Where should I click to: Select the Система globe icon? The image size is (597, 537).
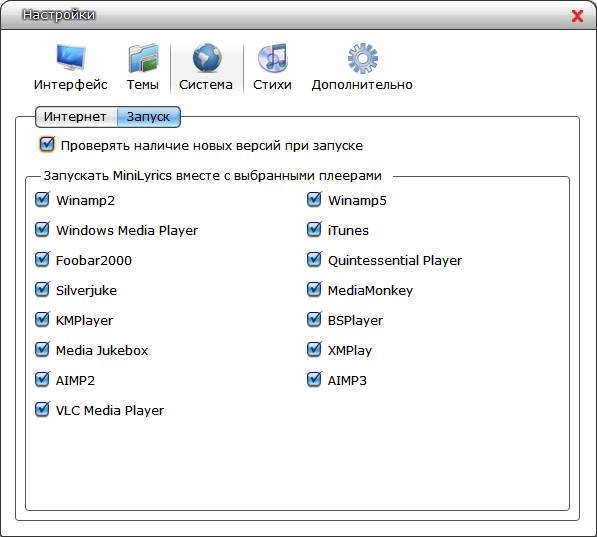click(207, 58)
